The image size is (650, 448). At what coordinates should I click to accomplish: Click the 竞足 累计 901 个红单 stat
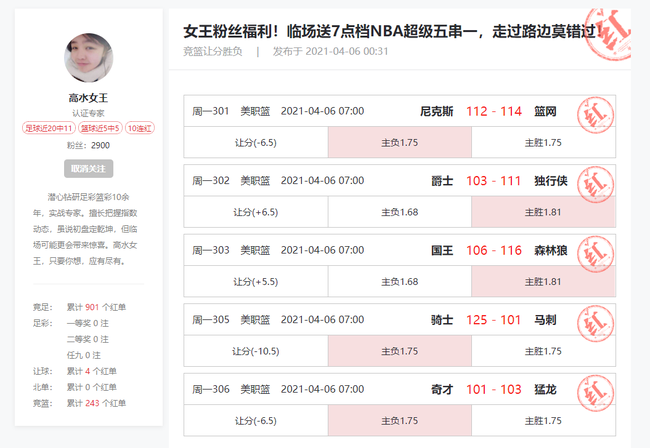coord(80,307)
